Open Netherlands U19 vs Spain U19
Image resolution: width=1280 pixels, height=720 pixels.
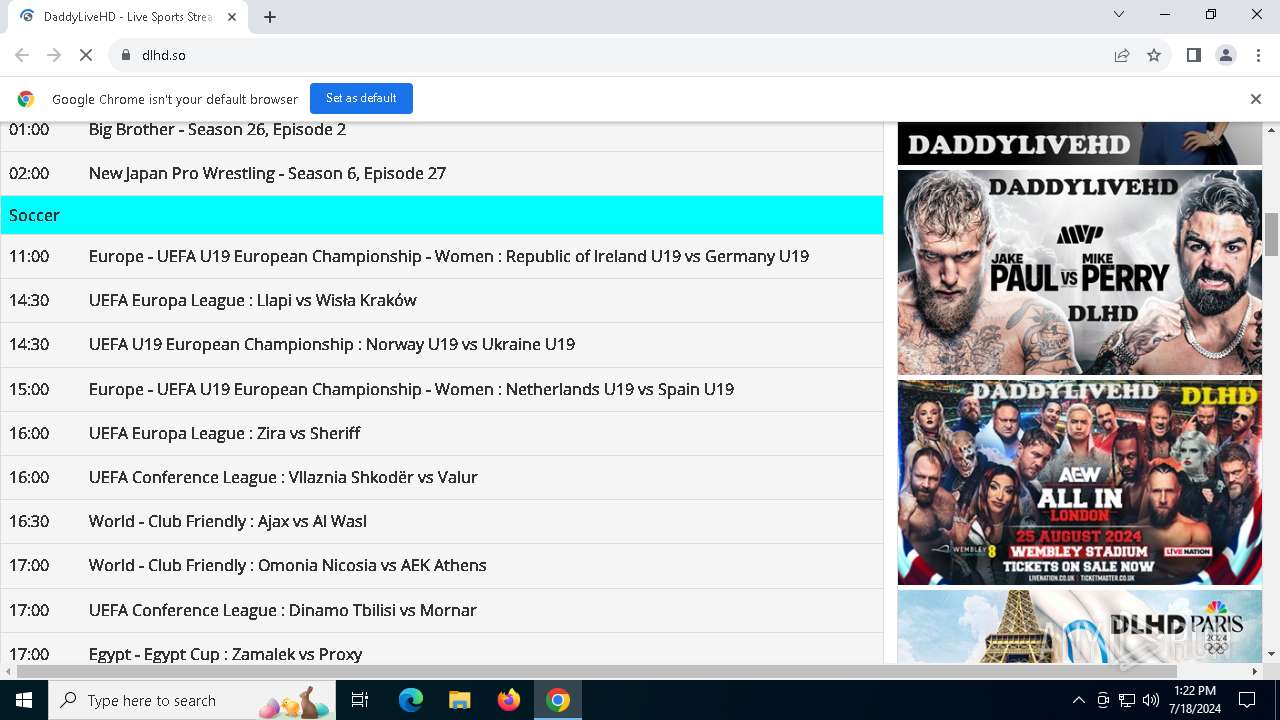click(411, 389)
